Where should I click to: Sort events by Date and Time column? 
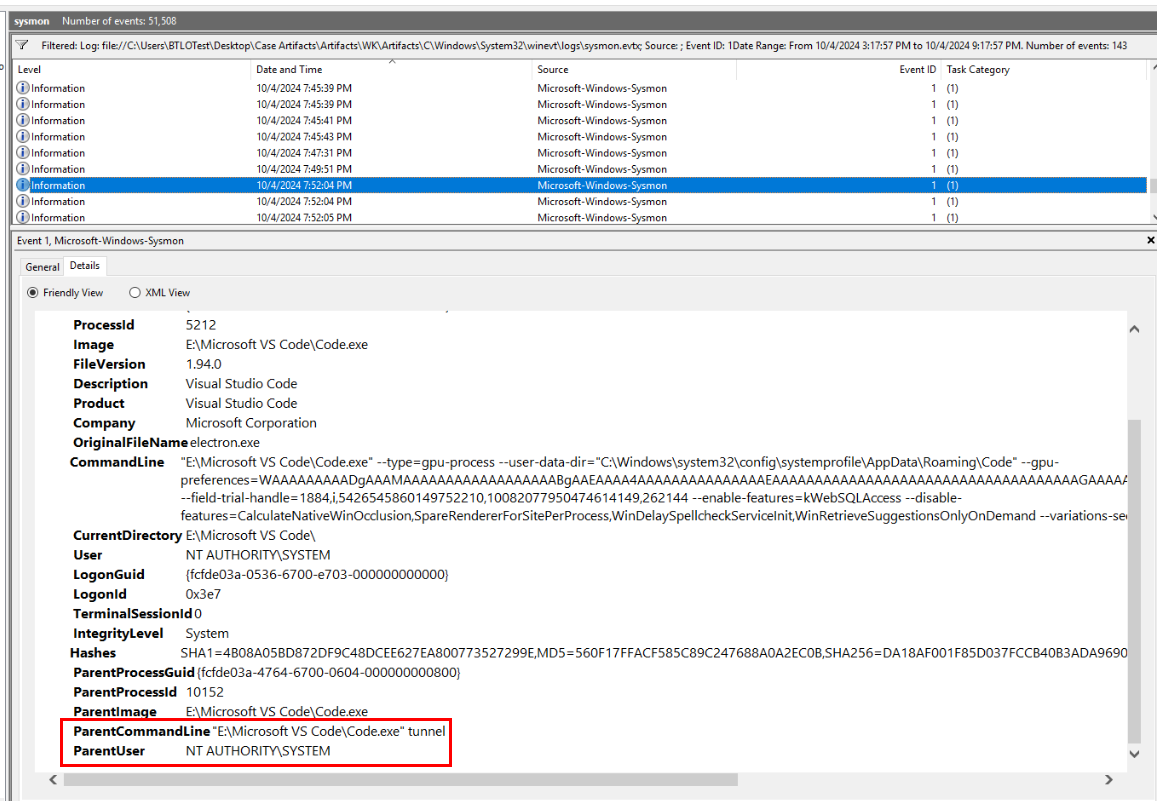(x=289, y=70)
